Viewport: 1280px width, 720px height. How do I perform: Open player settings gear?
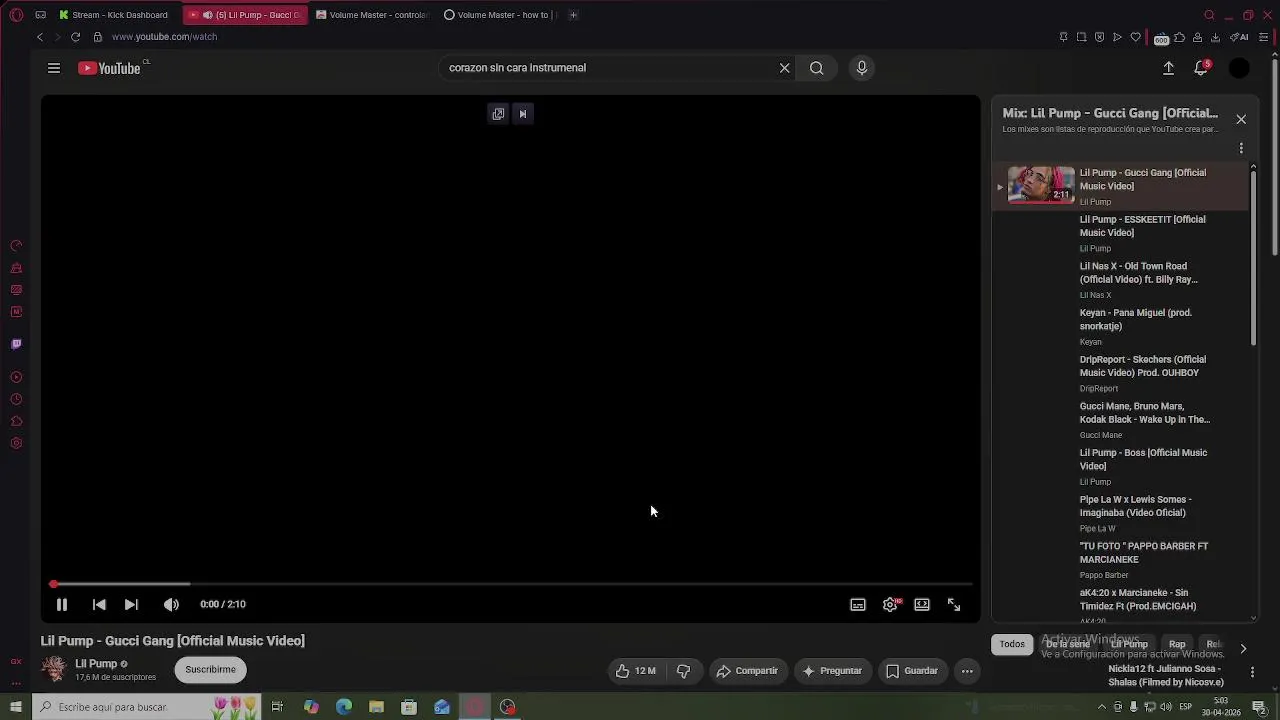[890, 604]
